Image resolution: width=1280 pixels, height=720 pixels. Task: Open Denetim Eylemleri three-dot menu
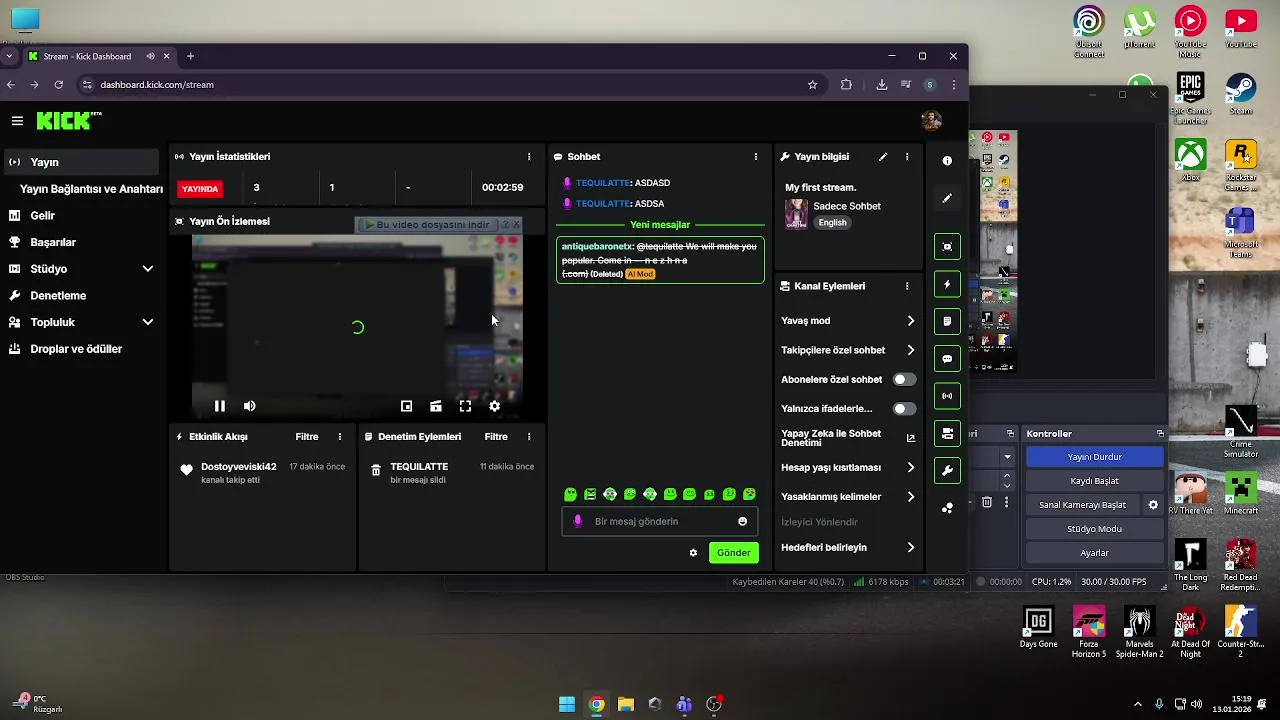pyautogui.click(x=529, y=437)
